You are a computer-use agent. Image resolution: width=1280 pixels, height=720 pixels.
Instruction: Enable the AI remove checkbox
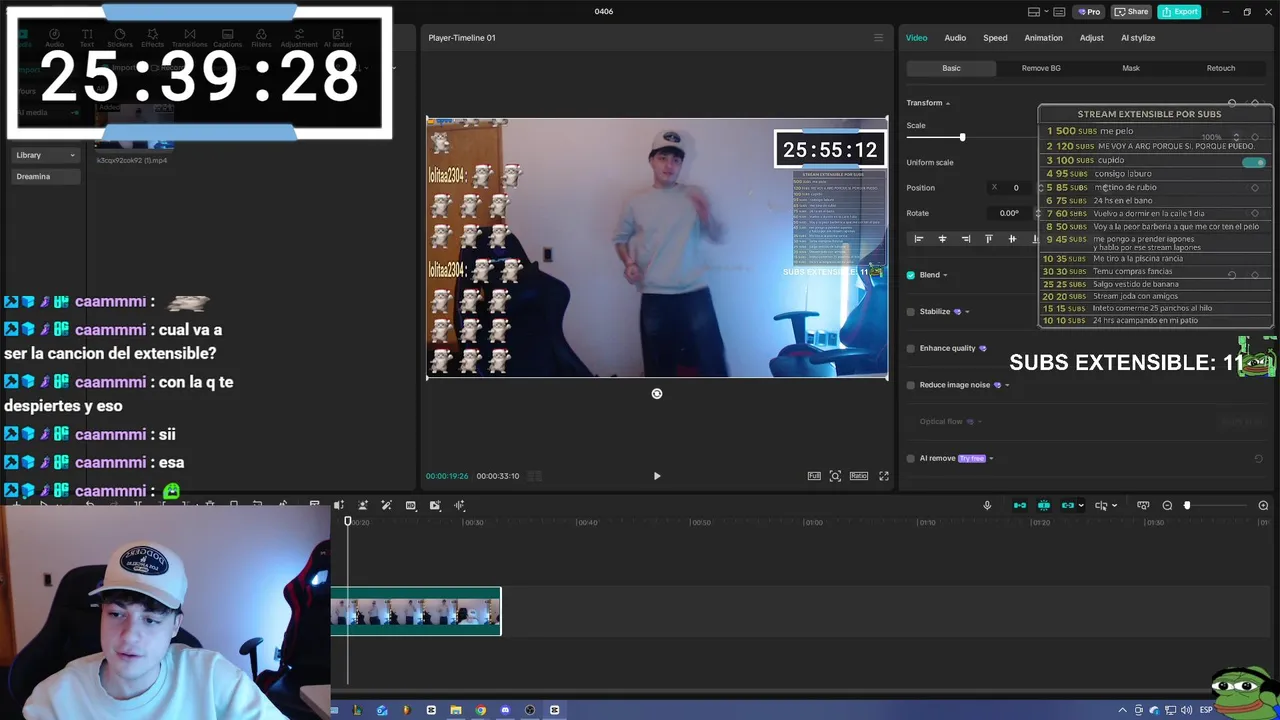910,458
